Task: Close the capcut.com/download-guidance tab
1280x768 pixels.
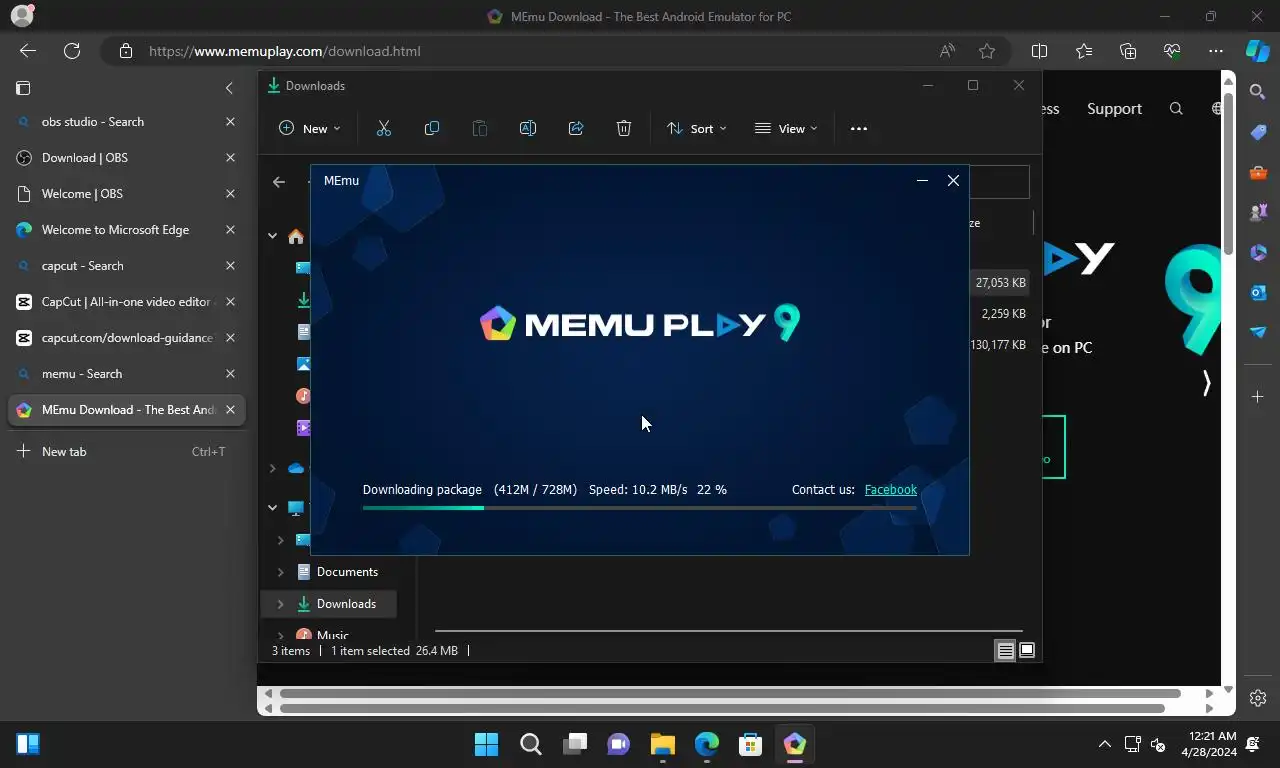Action: (230, 338)
